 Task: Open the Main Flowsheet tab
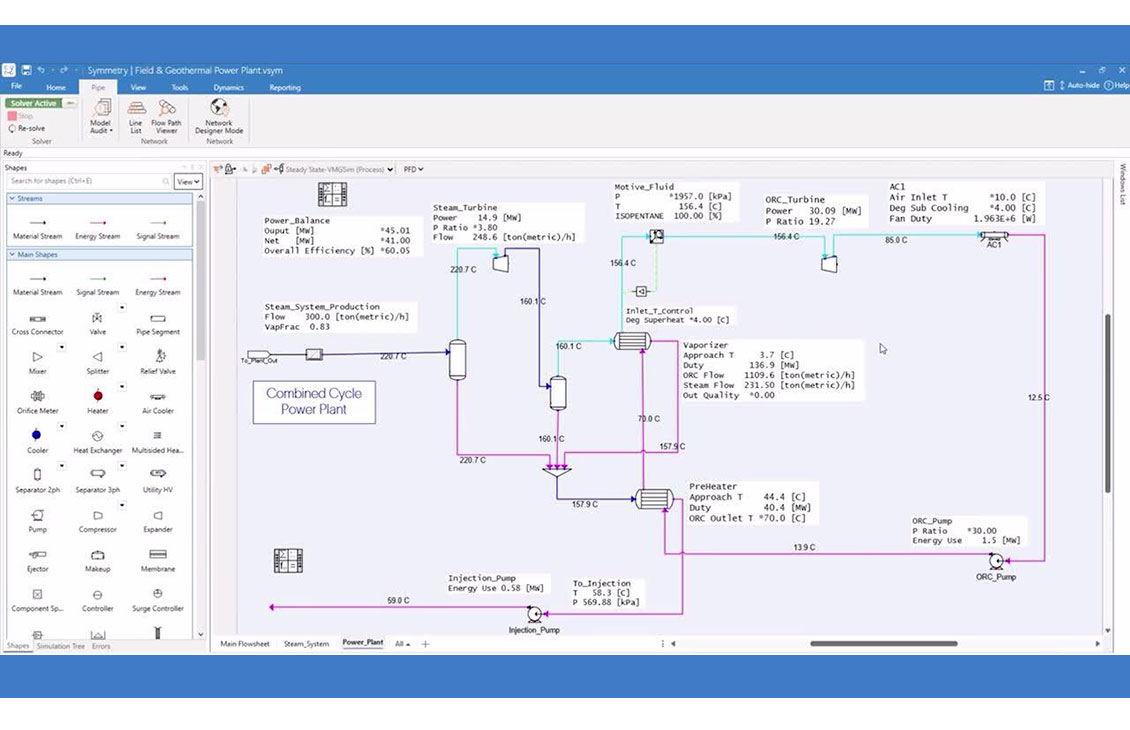(x=245, y=644)
